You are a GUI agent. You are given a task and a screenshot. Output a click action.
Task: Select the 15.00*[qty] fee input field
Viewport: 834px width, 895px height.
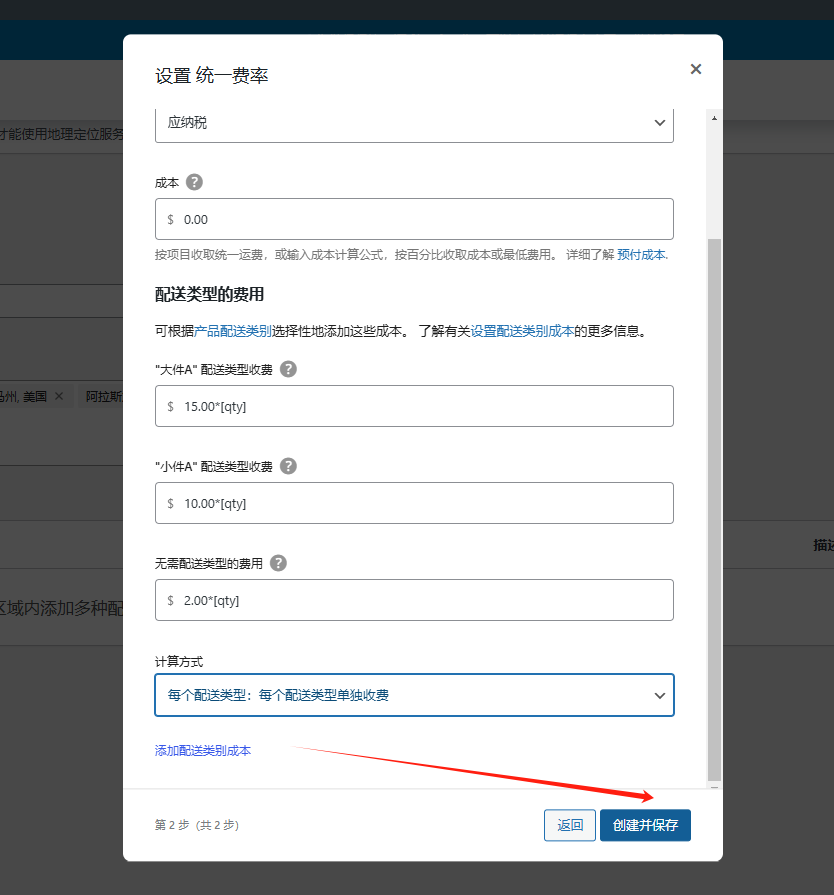pyautogui.click(x=414, y=406)
